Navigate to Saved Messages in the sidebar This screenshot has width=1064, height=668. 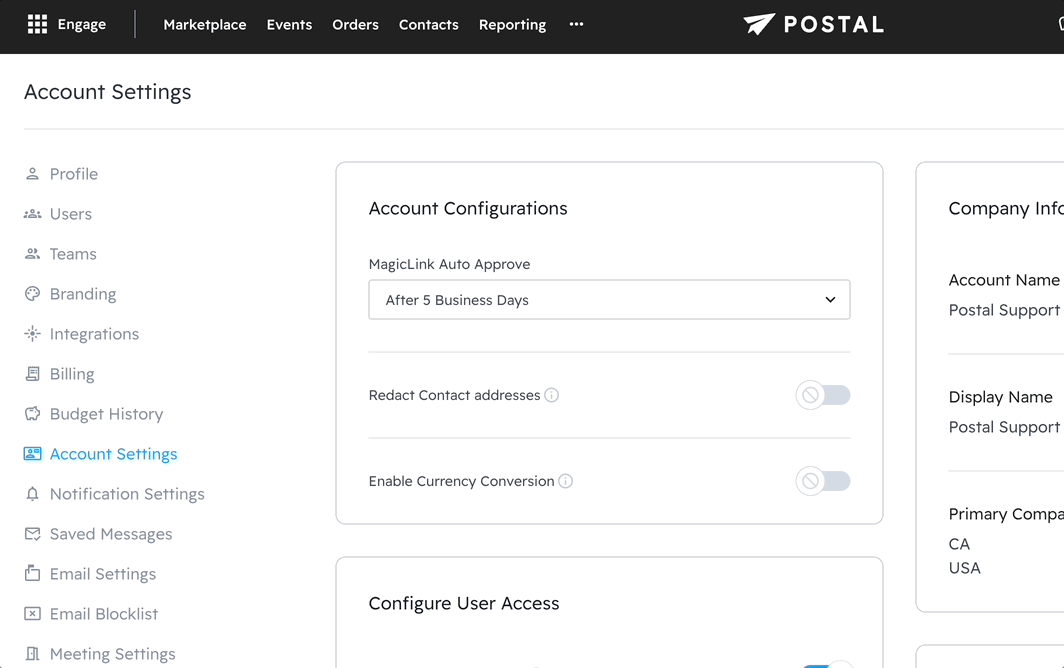tap(111, 534)
